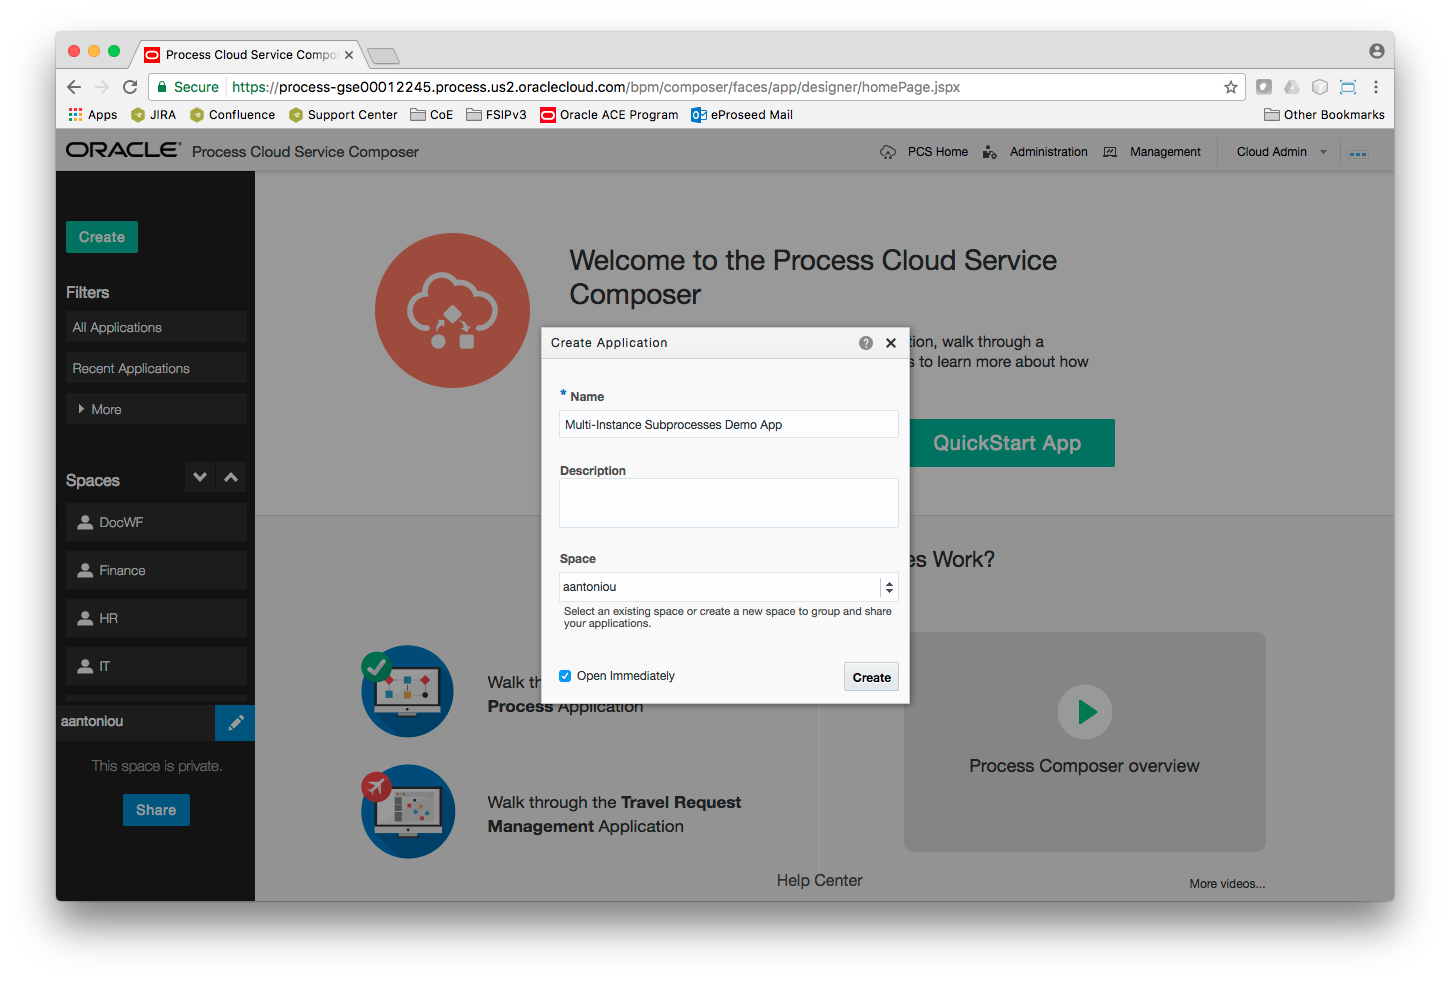Play the Process Composer overview video

(x=1085, y=712)
